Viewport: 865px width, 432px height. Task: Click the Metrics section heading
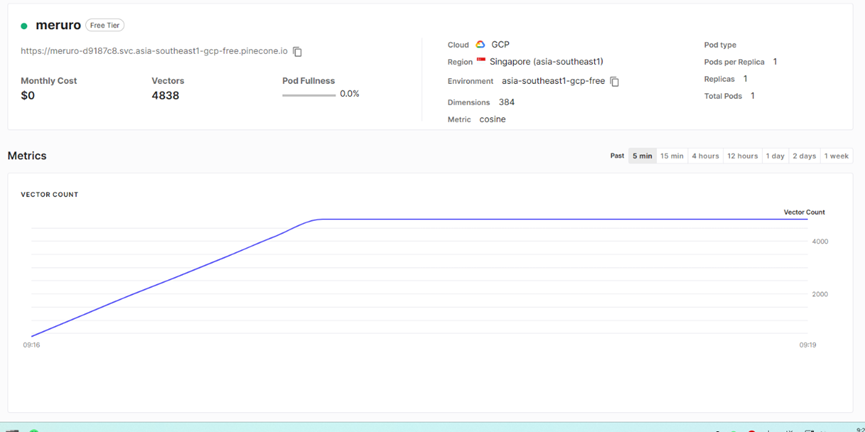[27, 156]
